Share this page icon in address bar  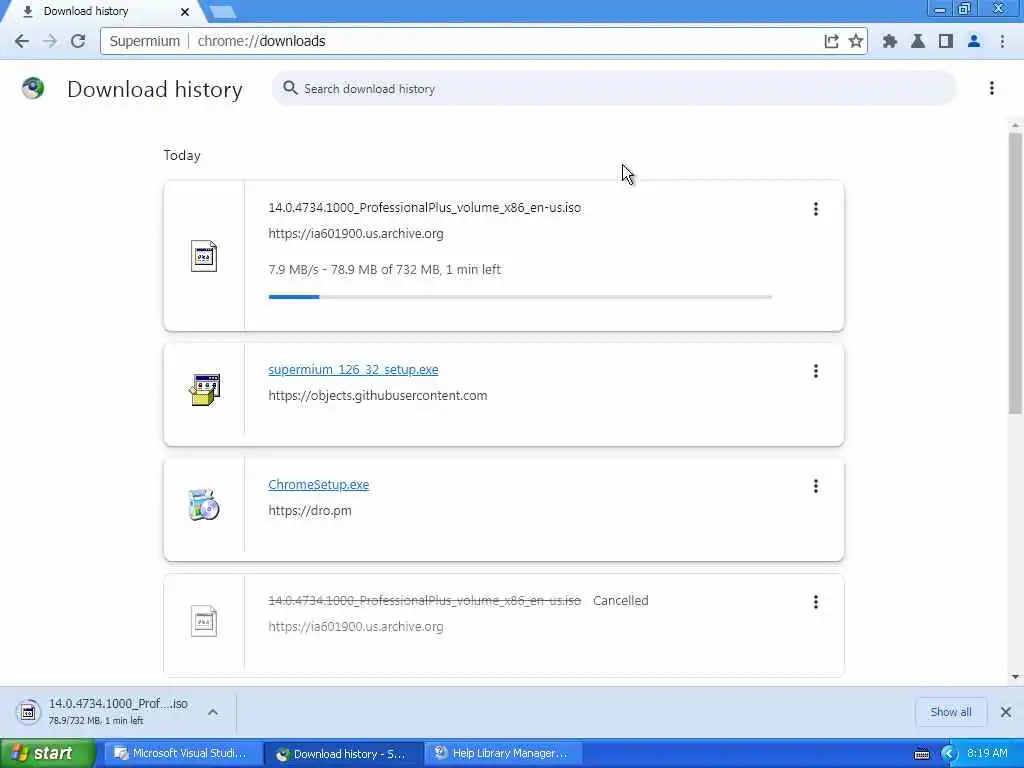click(x=831, y=41)
